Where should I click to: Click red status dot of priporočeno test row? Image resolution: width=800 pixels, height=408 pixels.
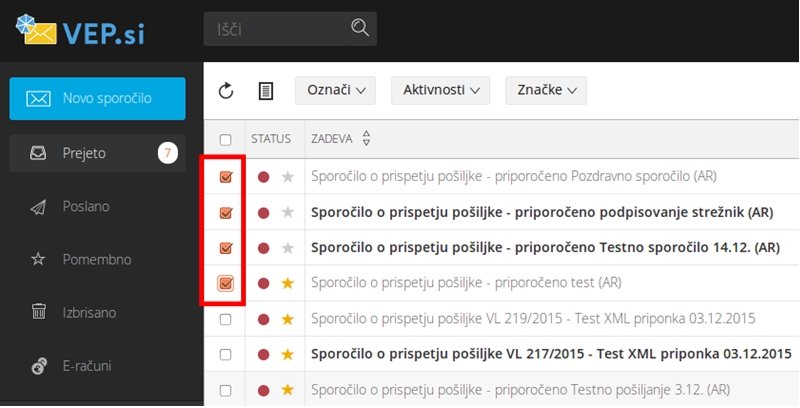pos(263,284)
